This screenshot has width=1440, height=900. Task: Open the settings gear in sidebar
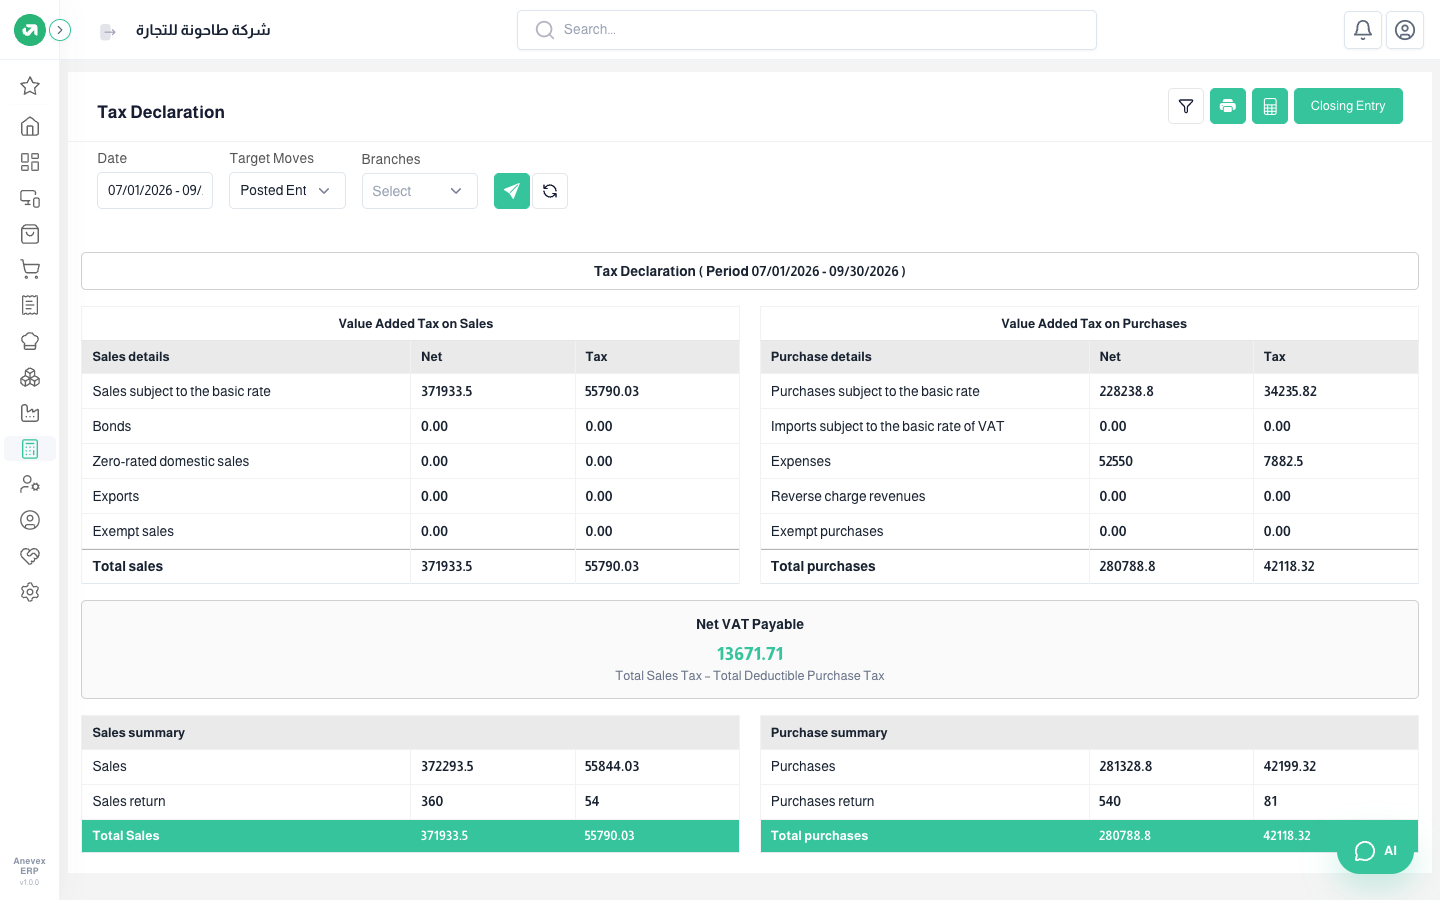(x=30, y=592)
